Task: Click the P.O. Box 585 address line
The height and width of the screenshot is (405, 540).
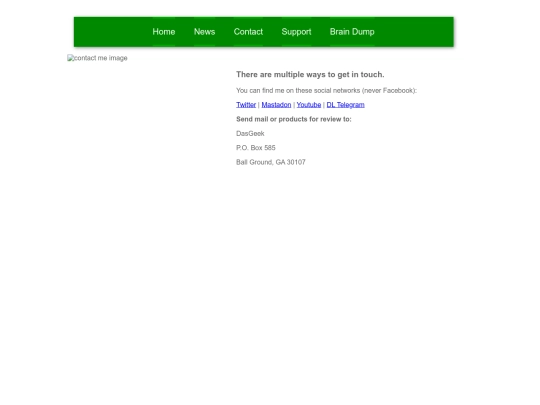Action: tap(256, 148)
